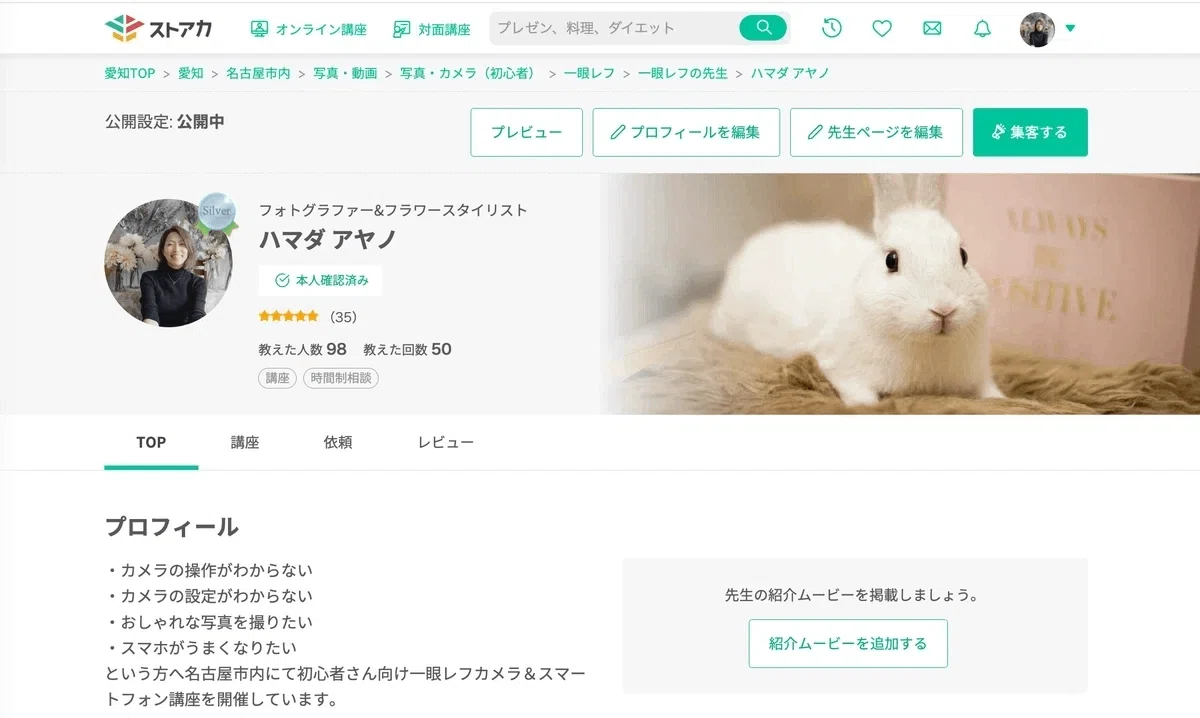Click the green magnifier search button

point(763,28)
